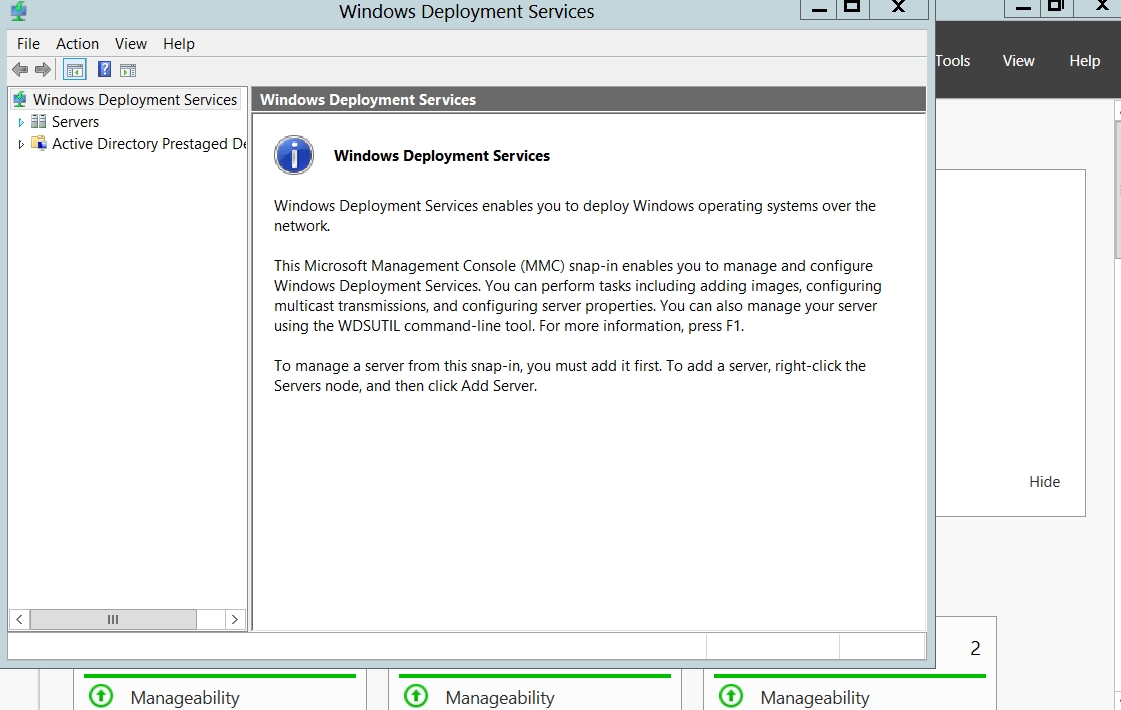The width and height of the screenshot is (1121, 710).
Task: Click the blue information icon
Action: (294, 154)
